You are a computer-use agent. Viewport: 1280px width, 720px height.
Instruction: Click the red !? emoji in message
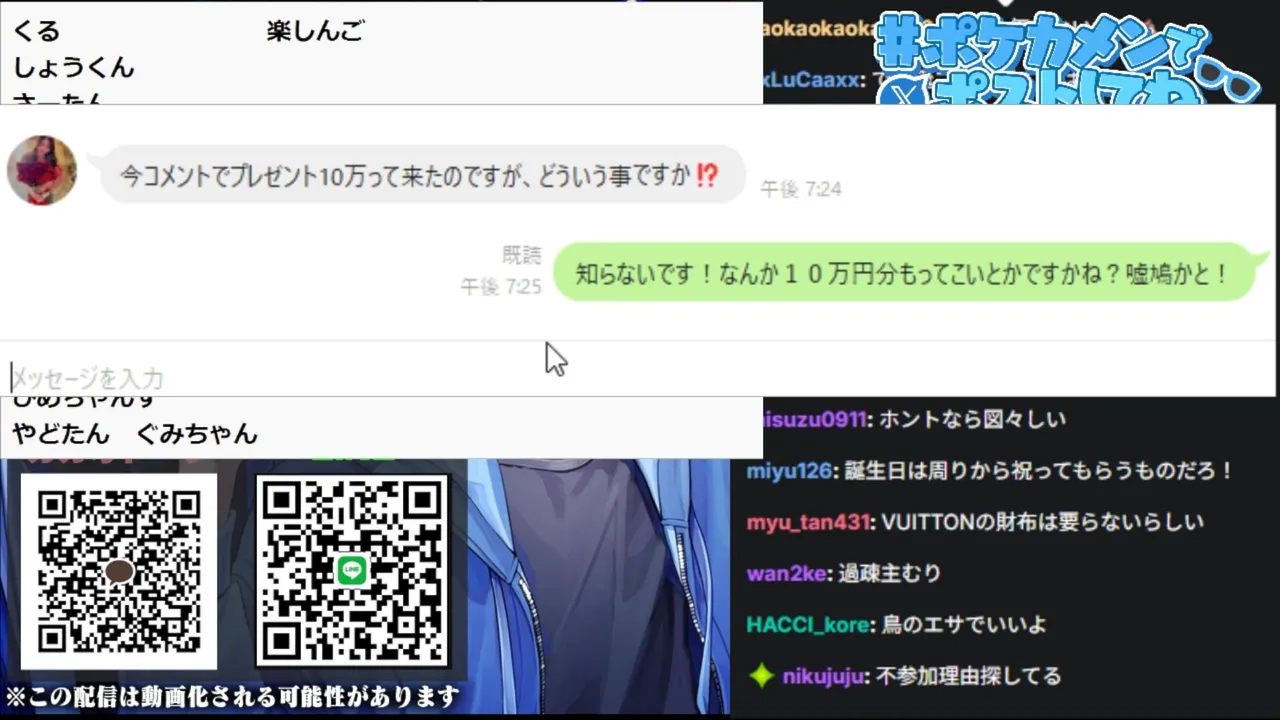click(707, 176)
